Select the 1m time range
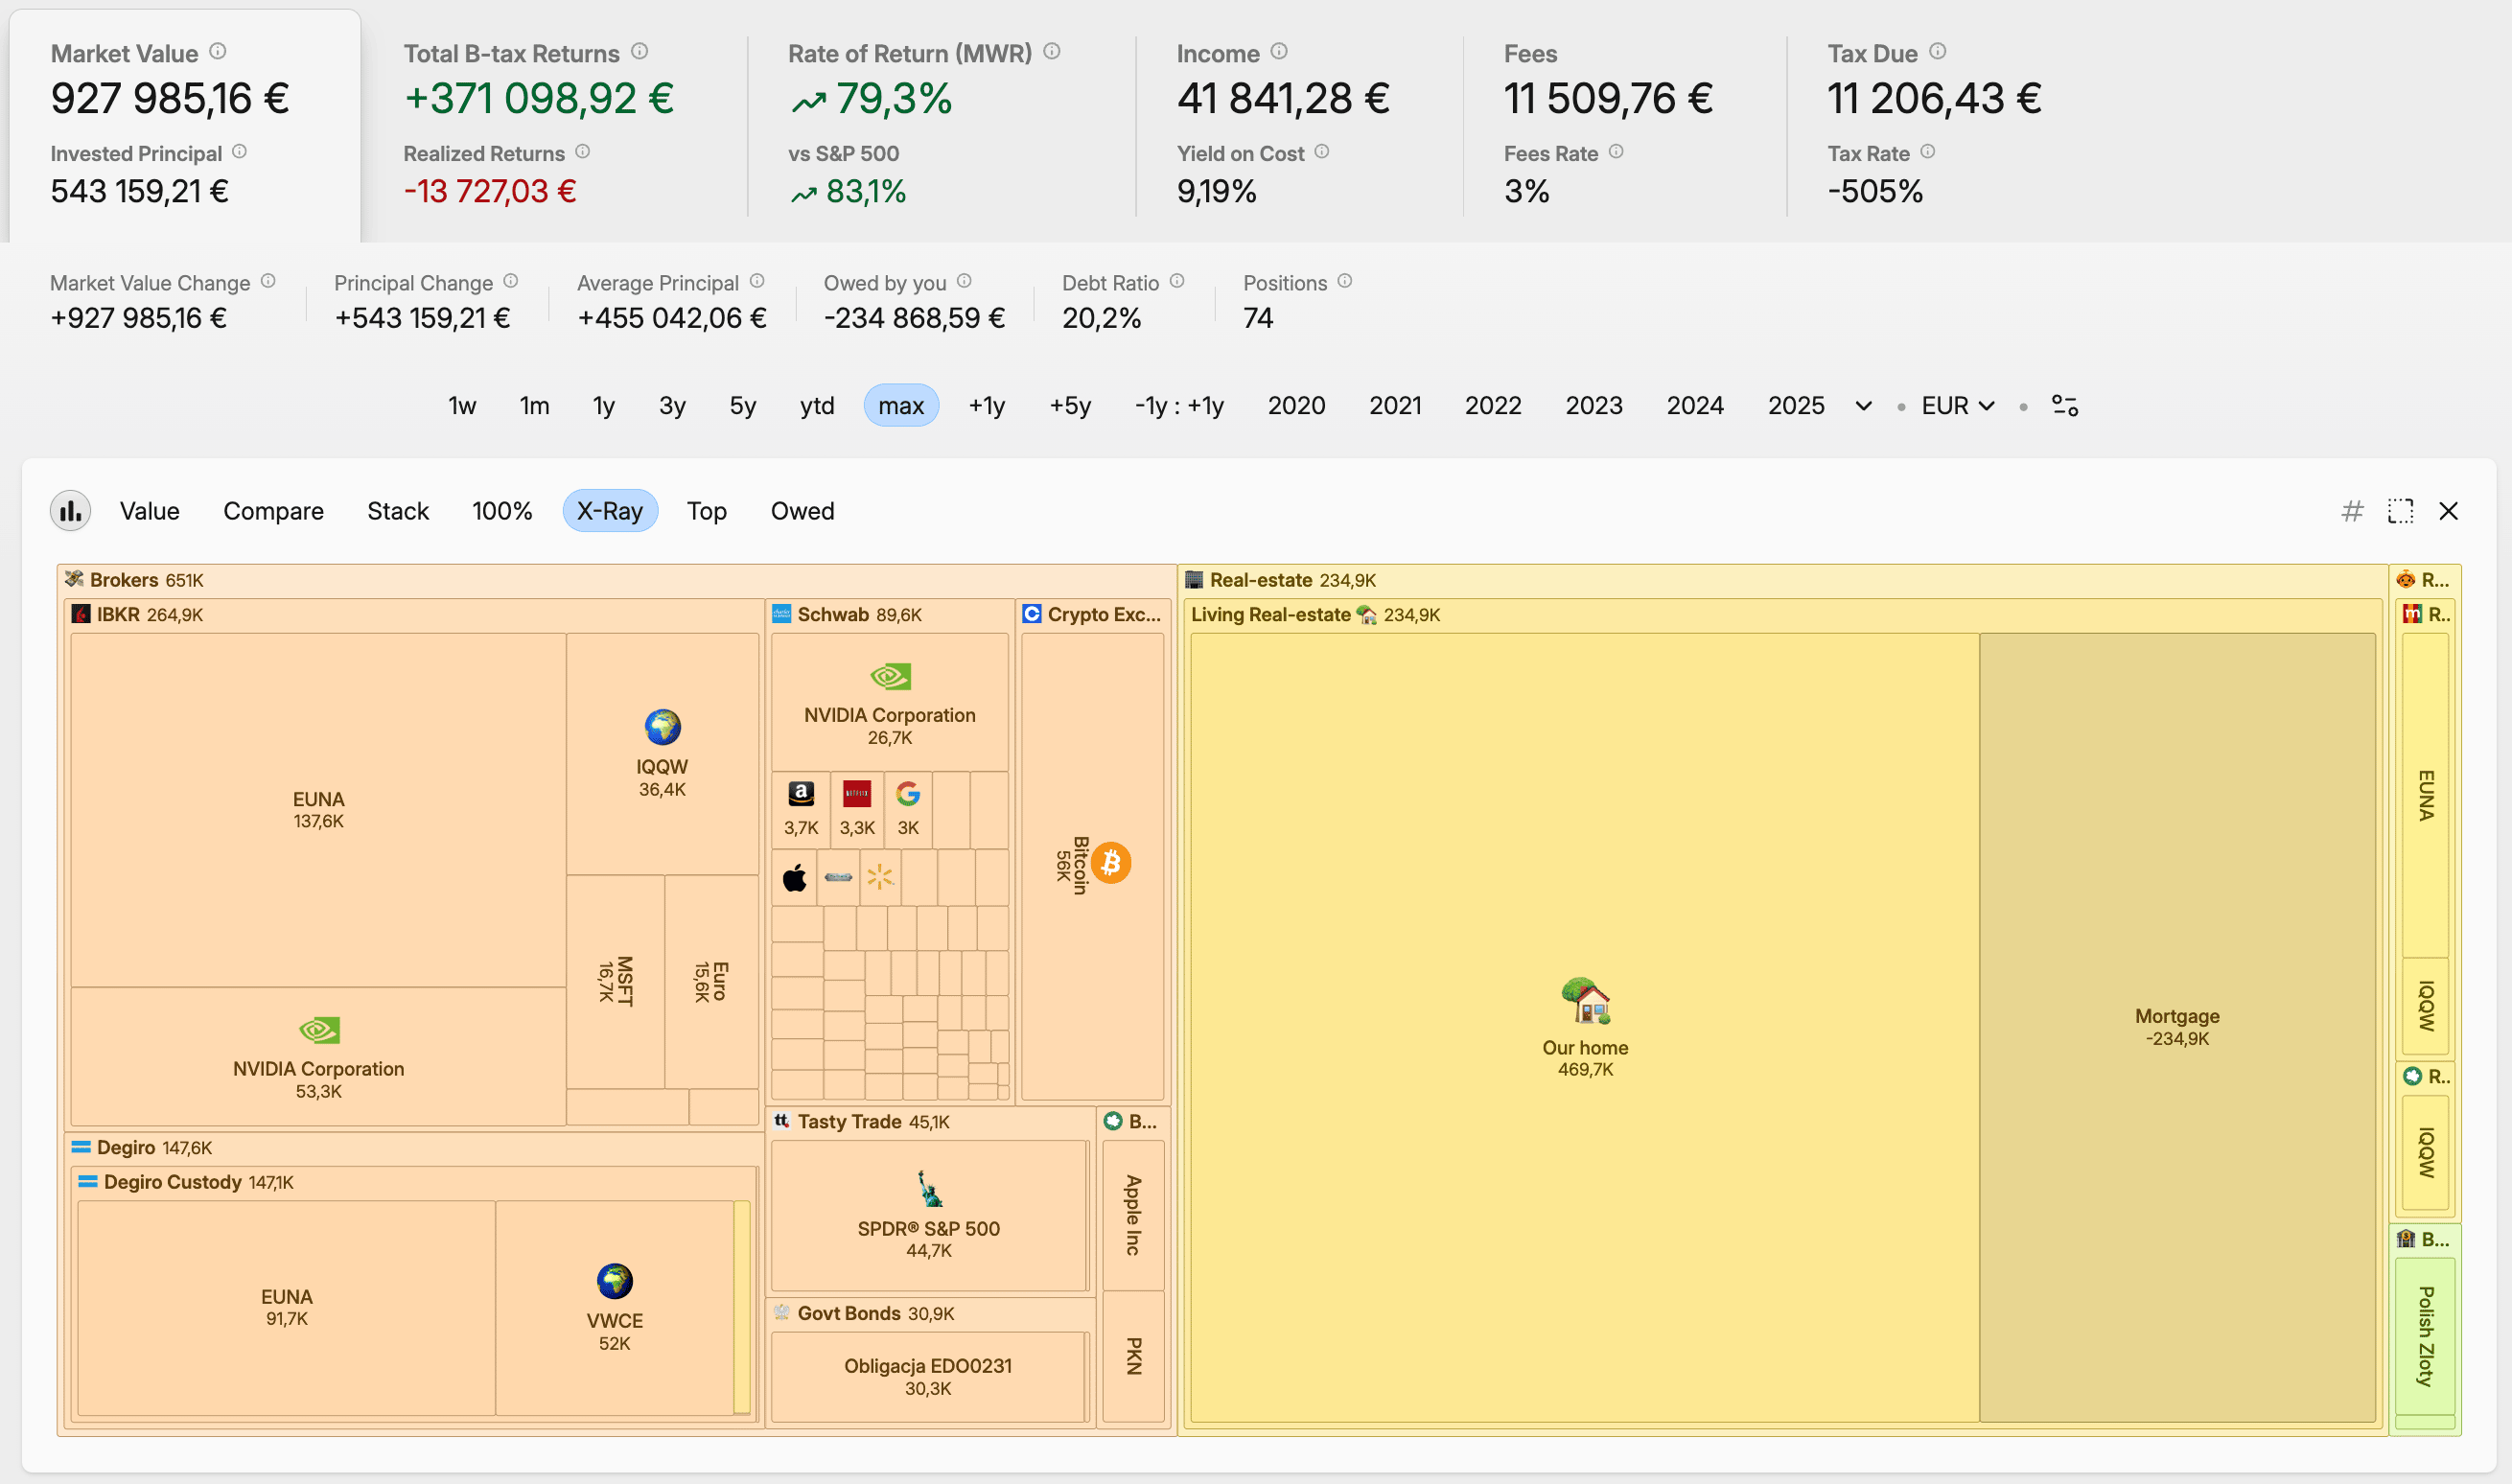2512x1484 pixels. (x=534, y=405)
